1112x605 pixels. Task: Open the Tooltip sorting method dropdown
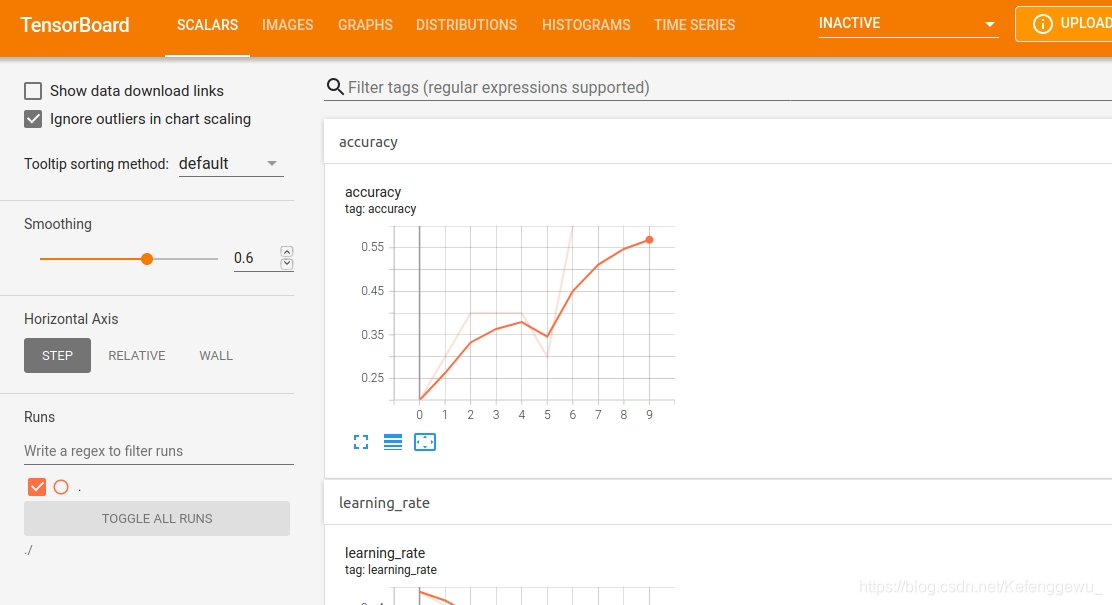pyautogui.click(x=230, y=164)
